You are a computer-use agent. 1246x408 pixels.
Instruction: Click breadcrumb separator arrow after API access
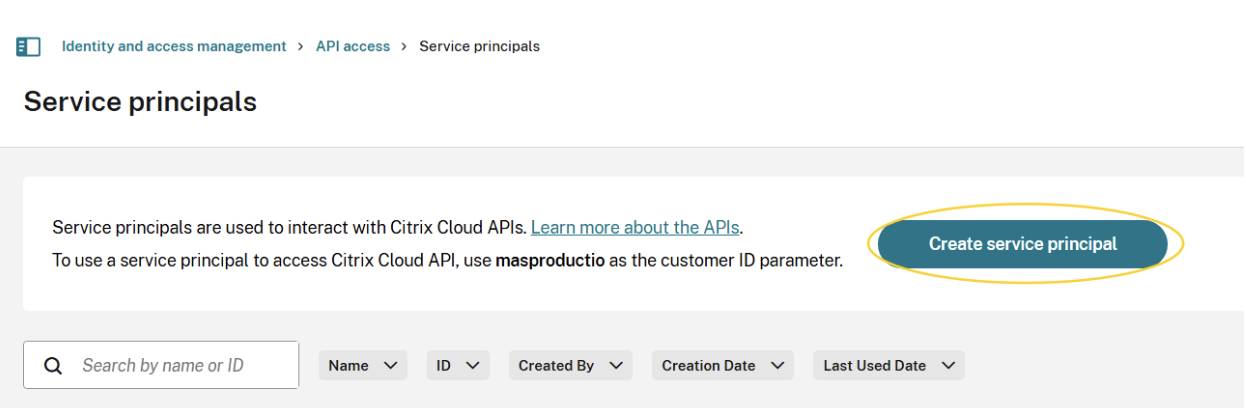coord(404,47)
